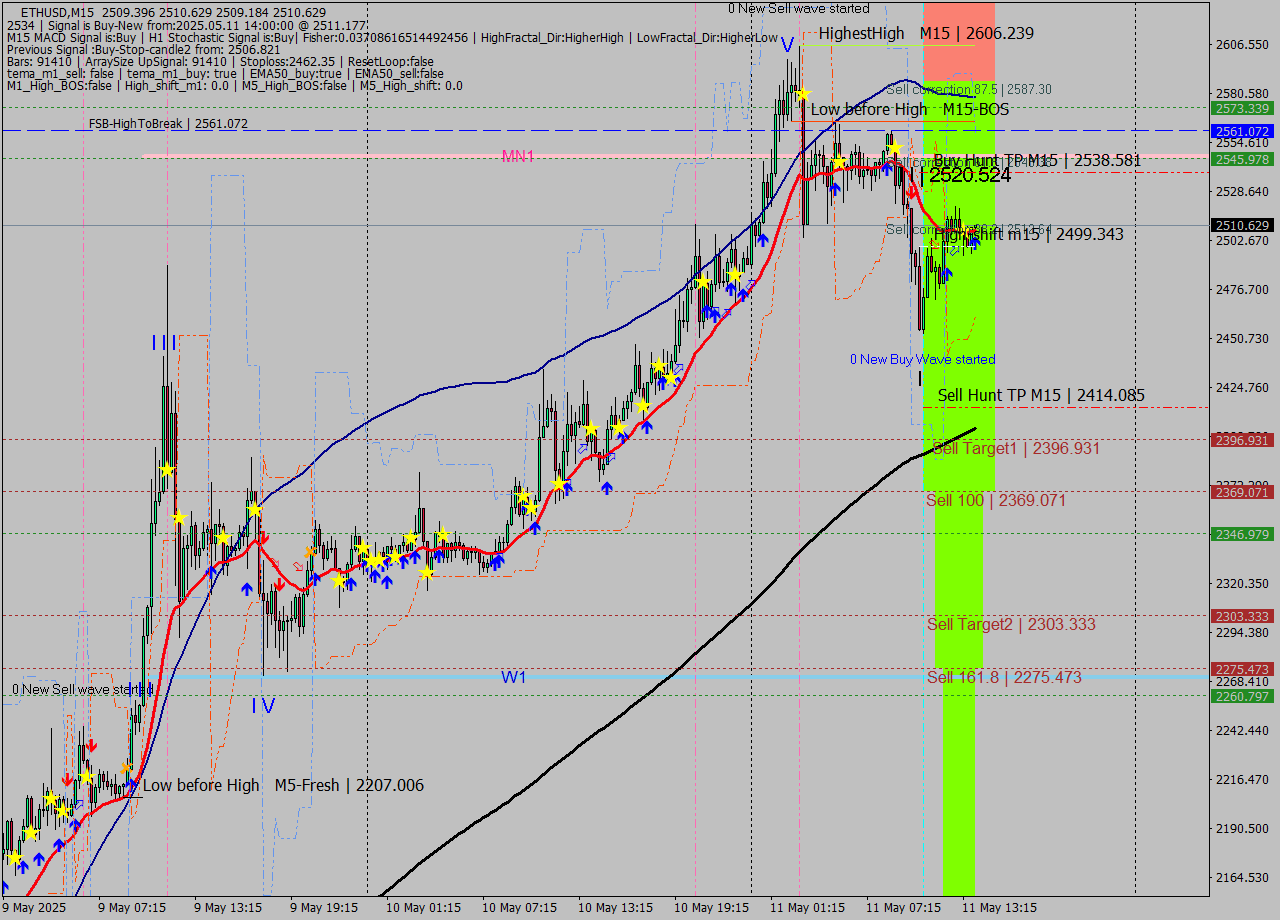The width and height of the screenshot is (1280, 920).
Task: Click the '11 May 13:15' time axis label
Action: (1000, 907)
